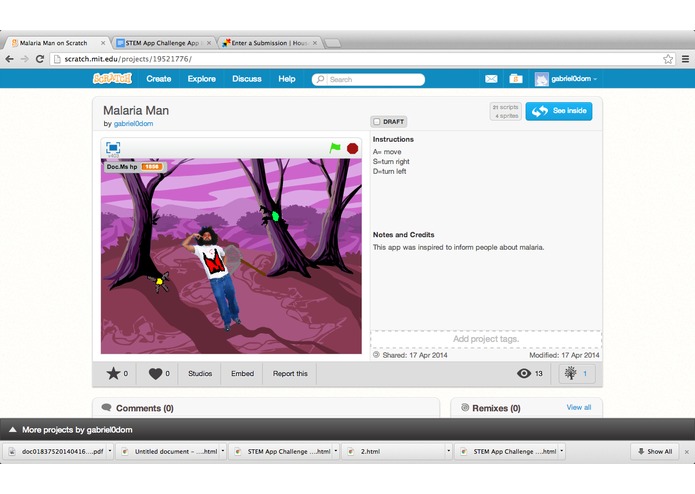Click the search magnifier icon

(x=320, y=79)
